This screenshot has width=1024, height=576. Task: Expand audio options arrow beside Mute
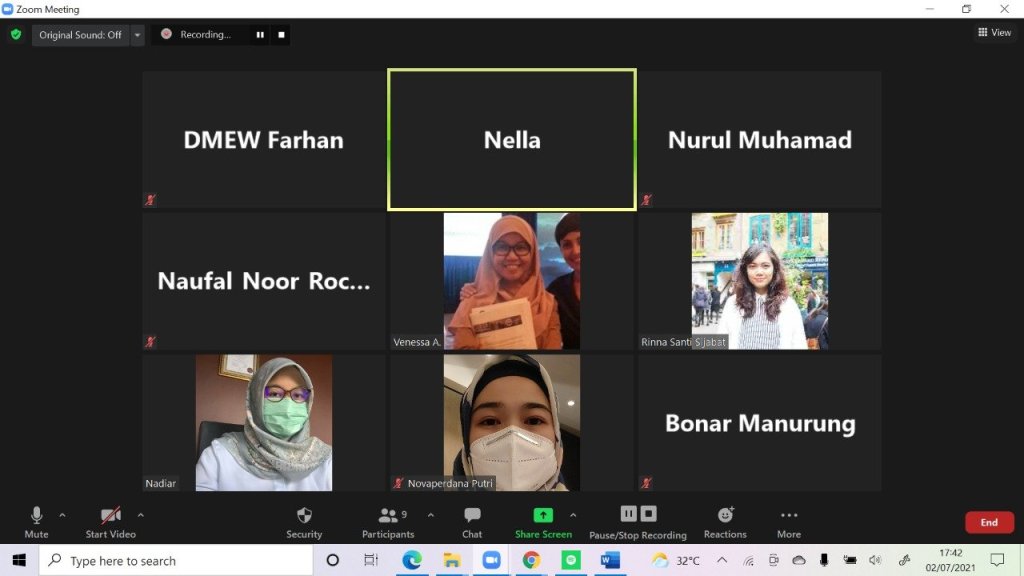pyautogui.click(x=62, y=515)
